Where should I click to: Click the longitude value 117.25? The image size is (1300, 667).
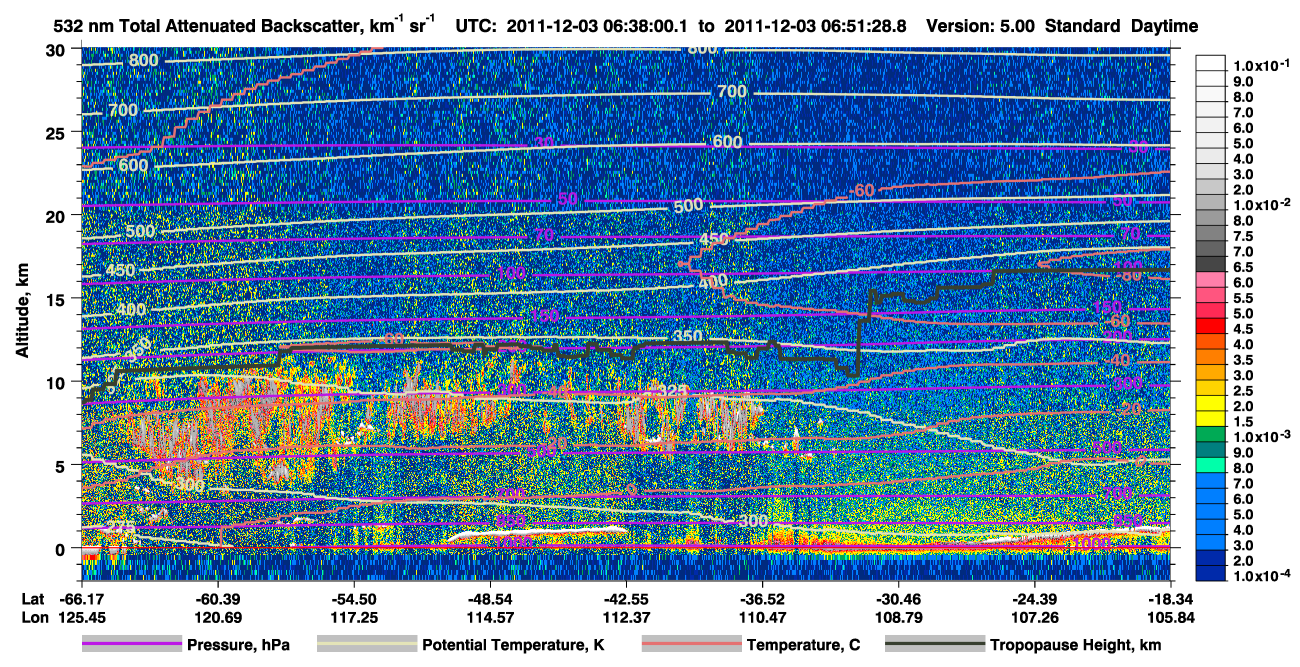pyautogui.click(x=353, y=616)
